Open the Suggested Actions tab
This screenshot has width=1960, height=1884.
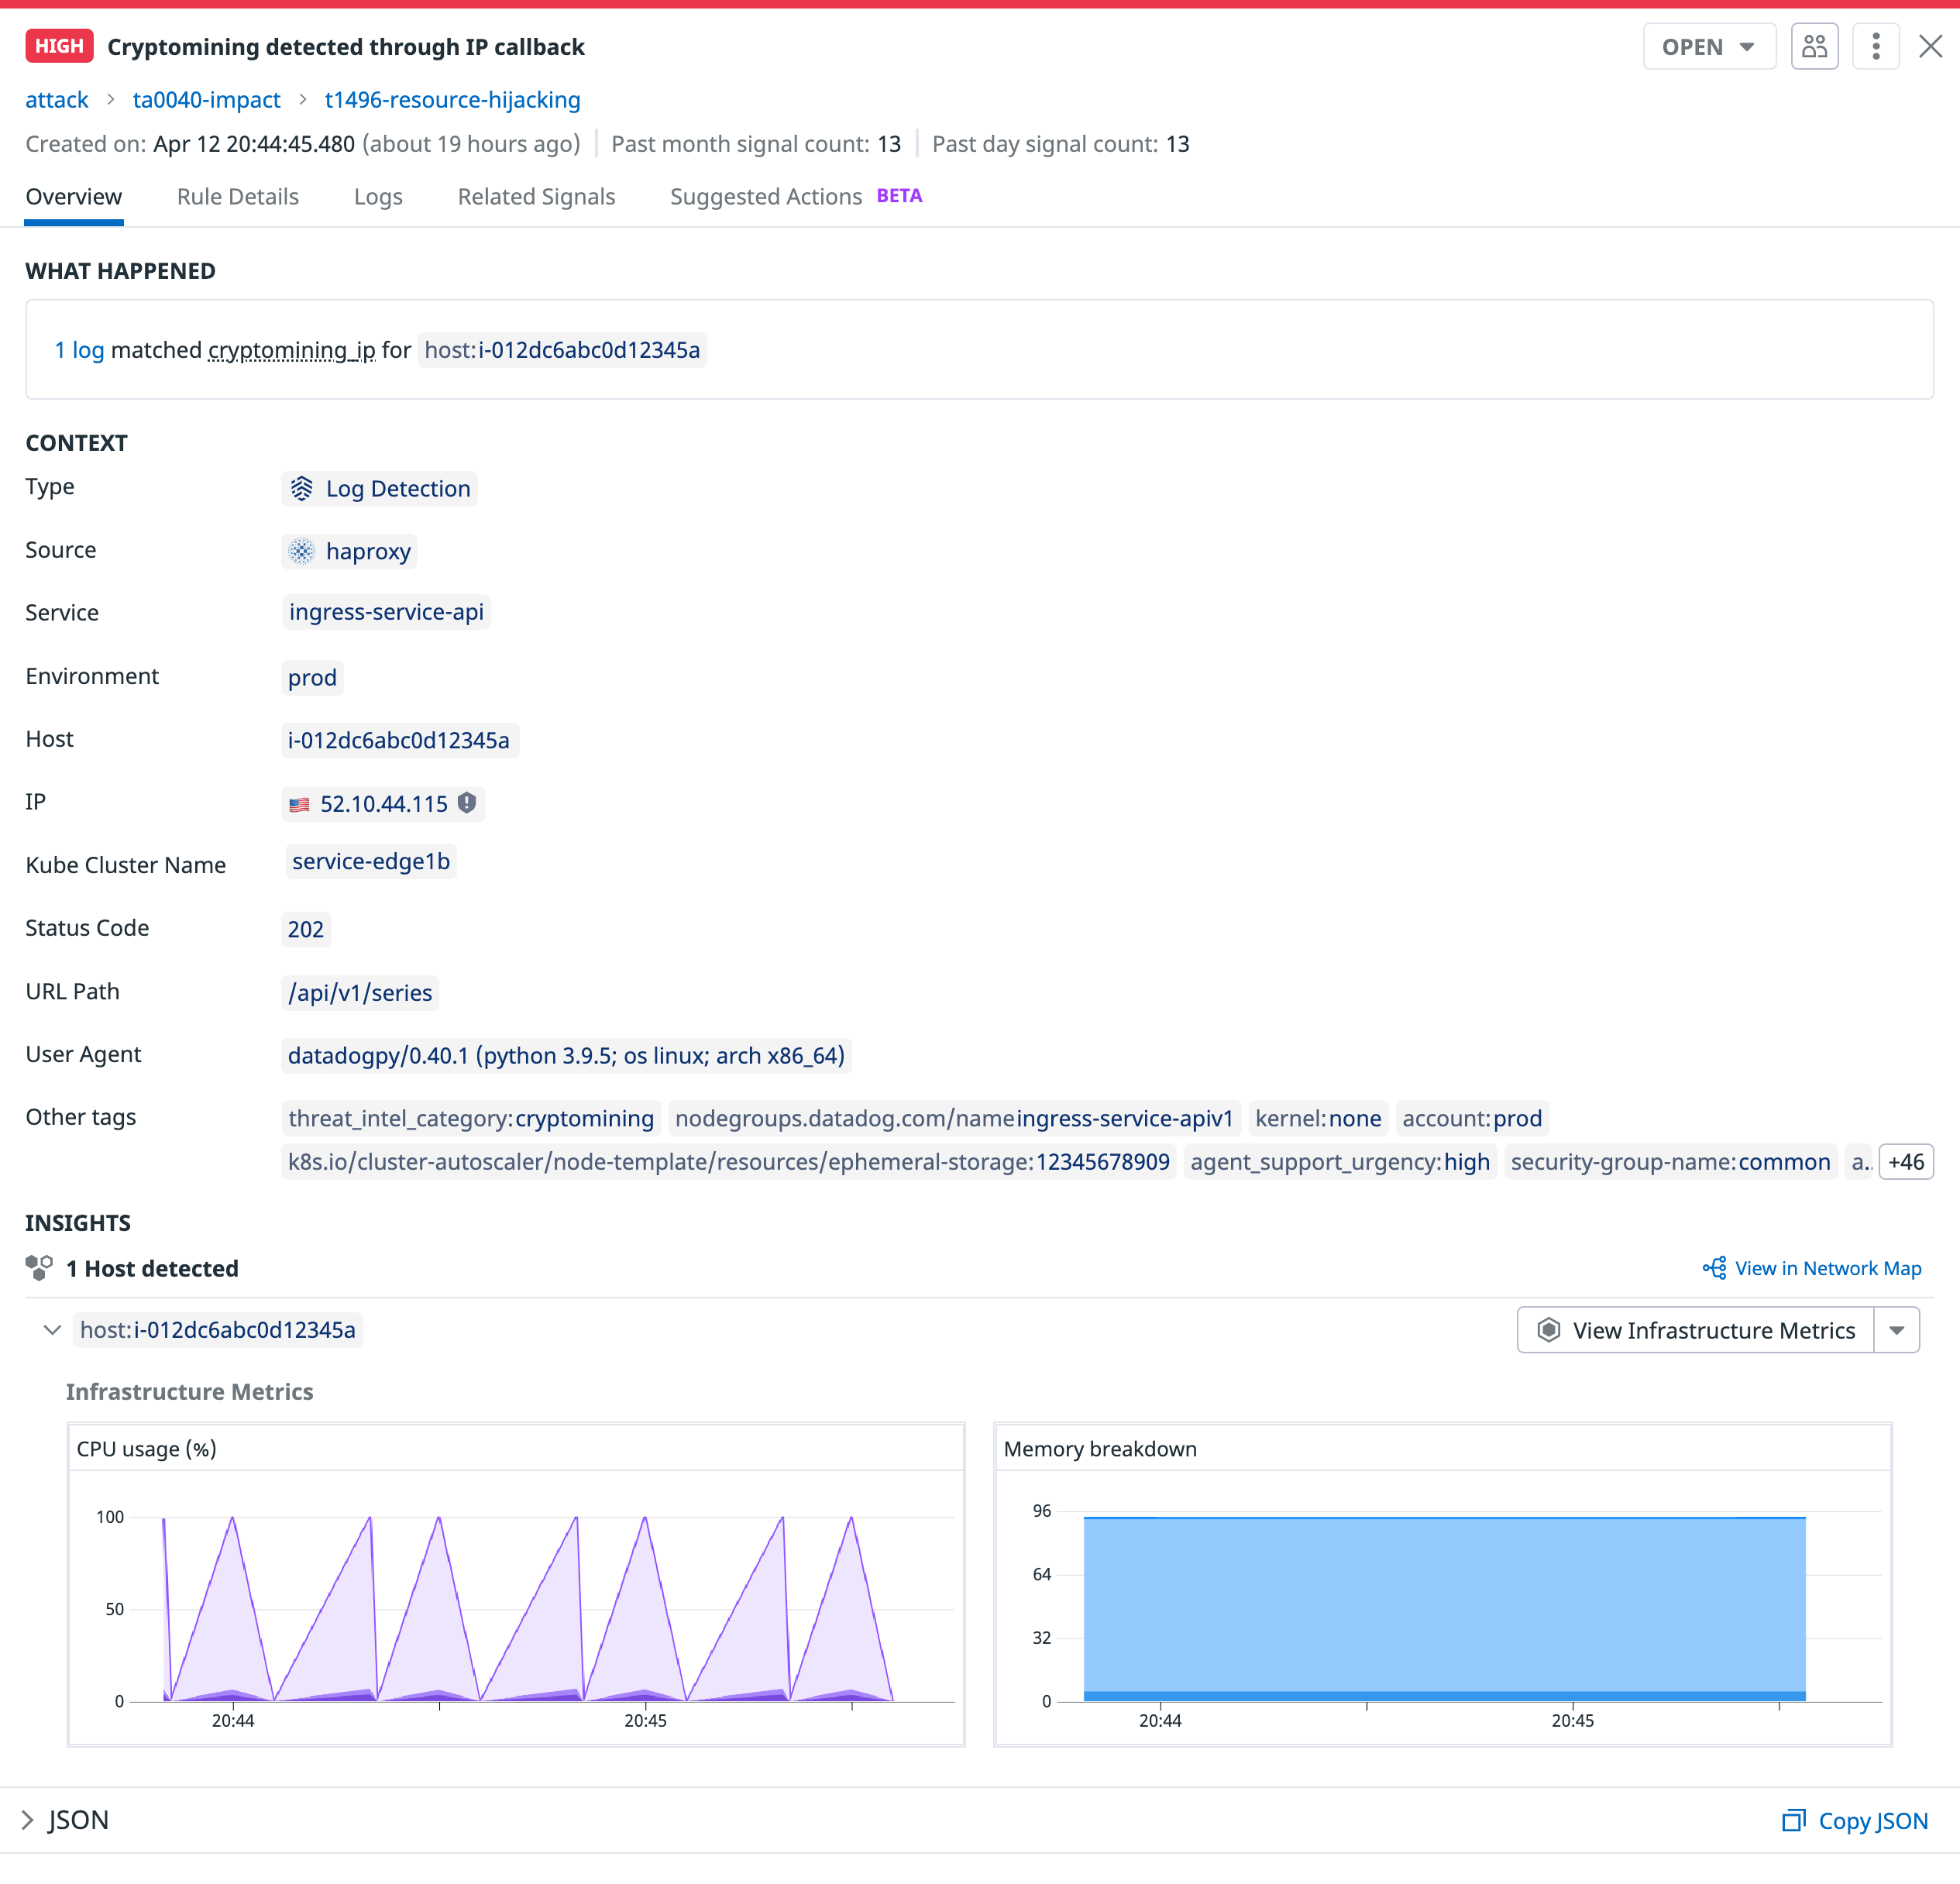[x=766, y=196]
